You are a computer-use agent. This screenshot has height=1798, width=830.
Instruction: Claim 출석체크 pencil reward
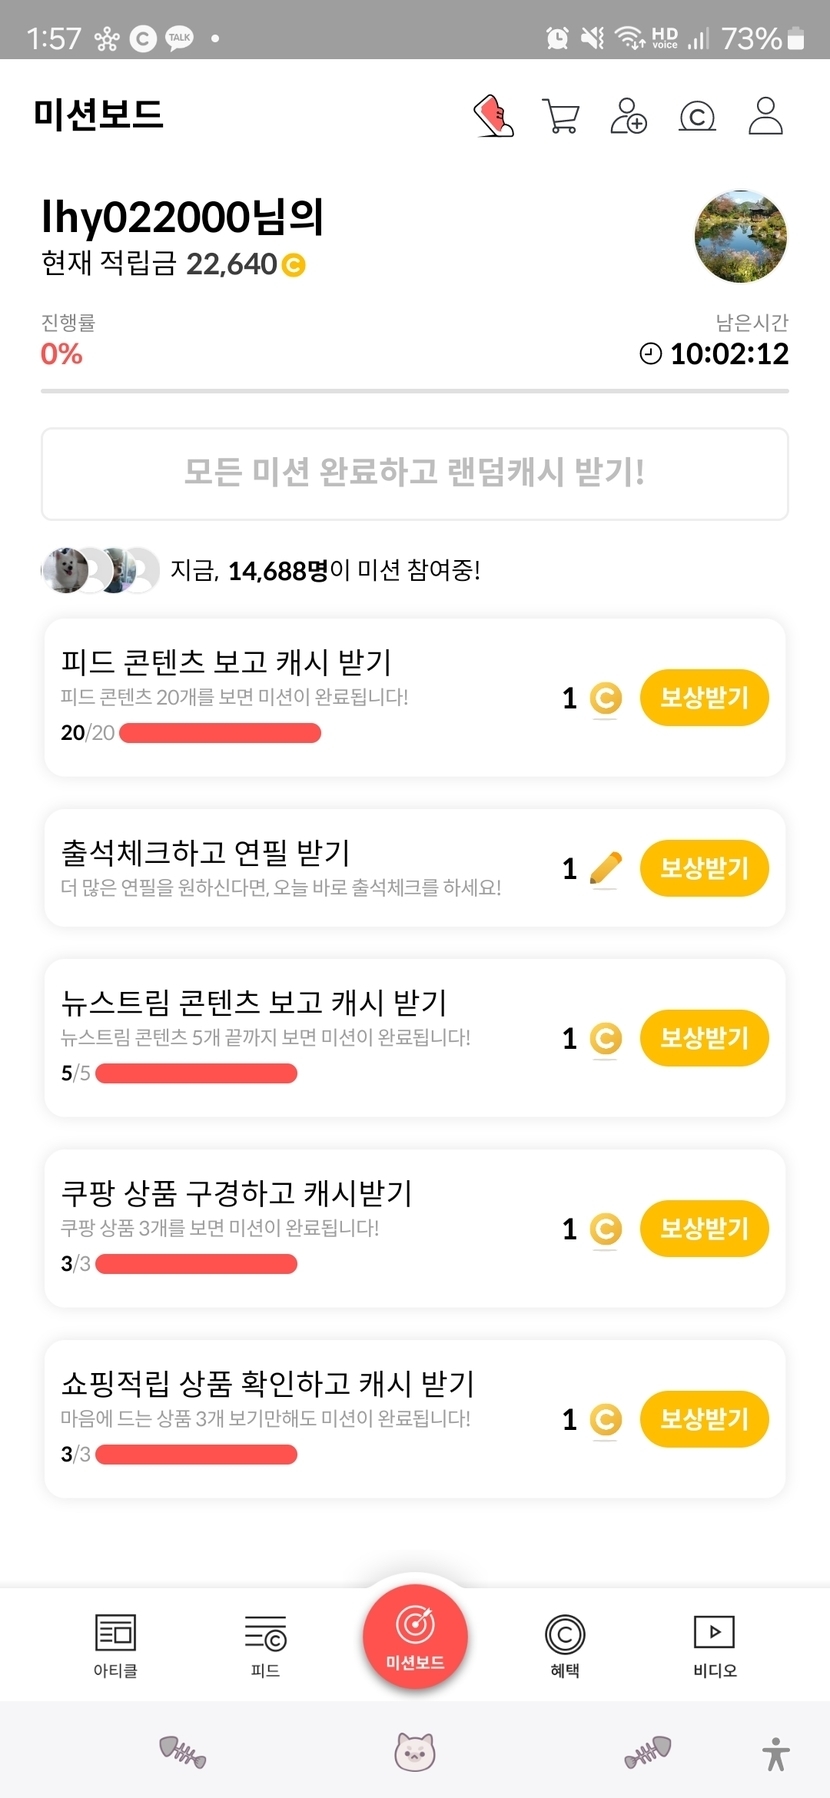[704, 868]
